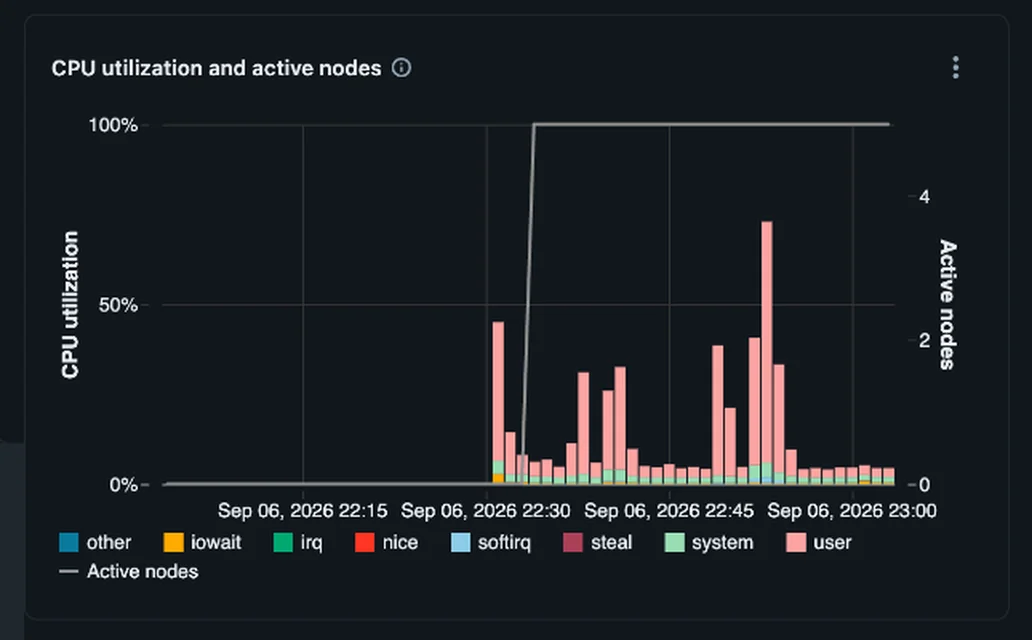Toggle the 'irq' legend series
The height and width of the screenshot is (640, 1032).
tap(298, 543)
